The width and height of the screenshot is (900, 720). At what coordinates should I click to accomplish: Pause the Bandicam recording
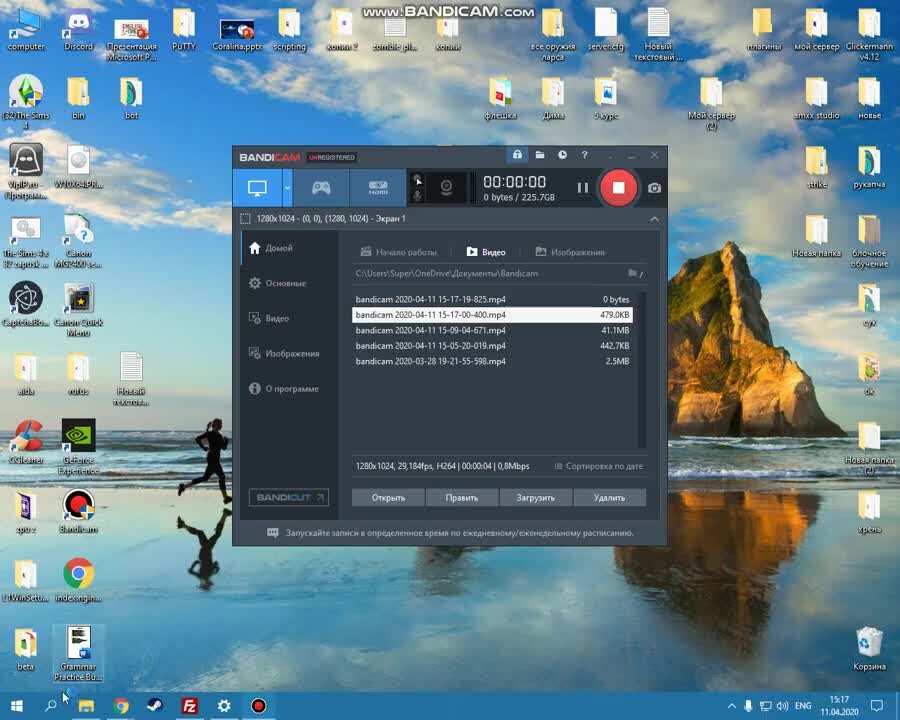583,188
